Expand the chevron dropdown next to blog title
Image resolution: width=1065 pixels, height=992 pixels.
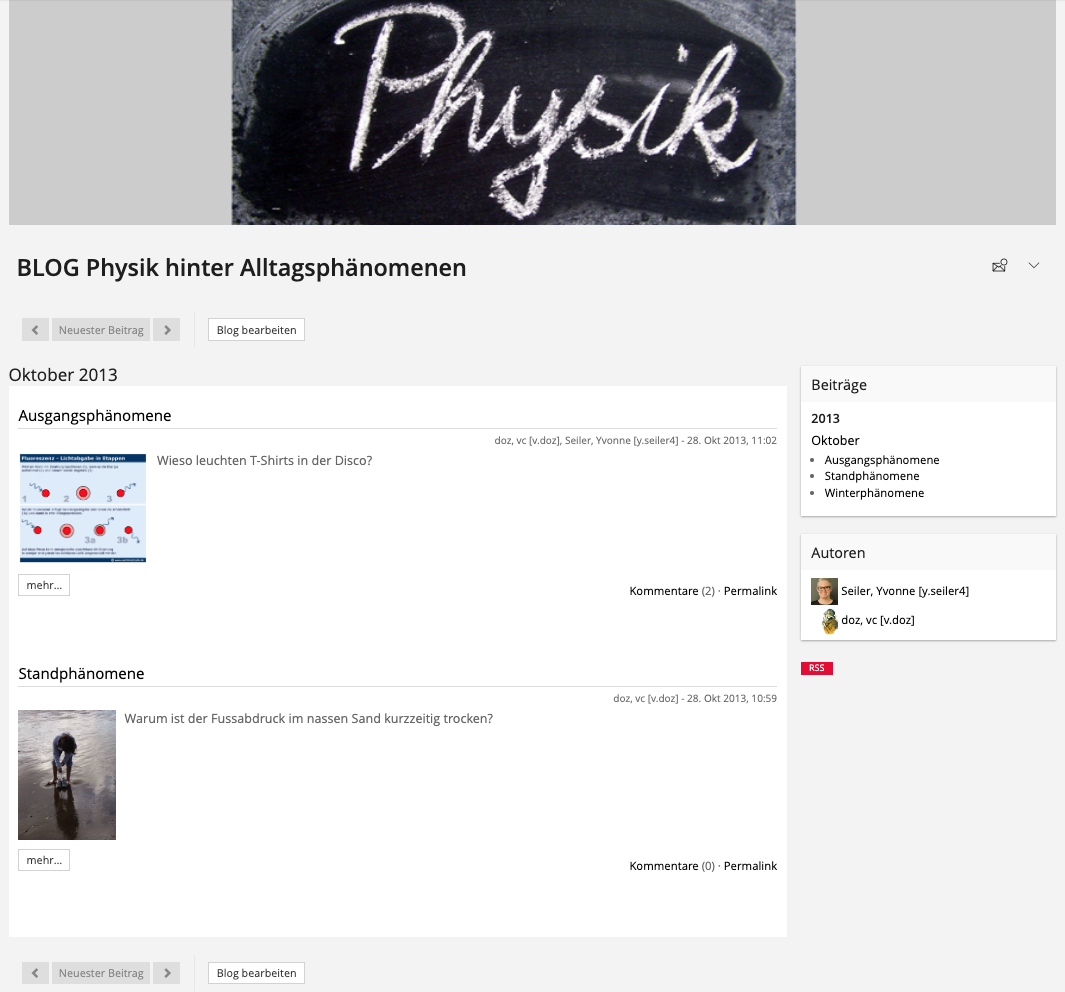click(x=1034, y=266)
